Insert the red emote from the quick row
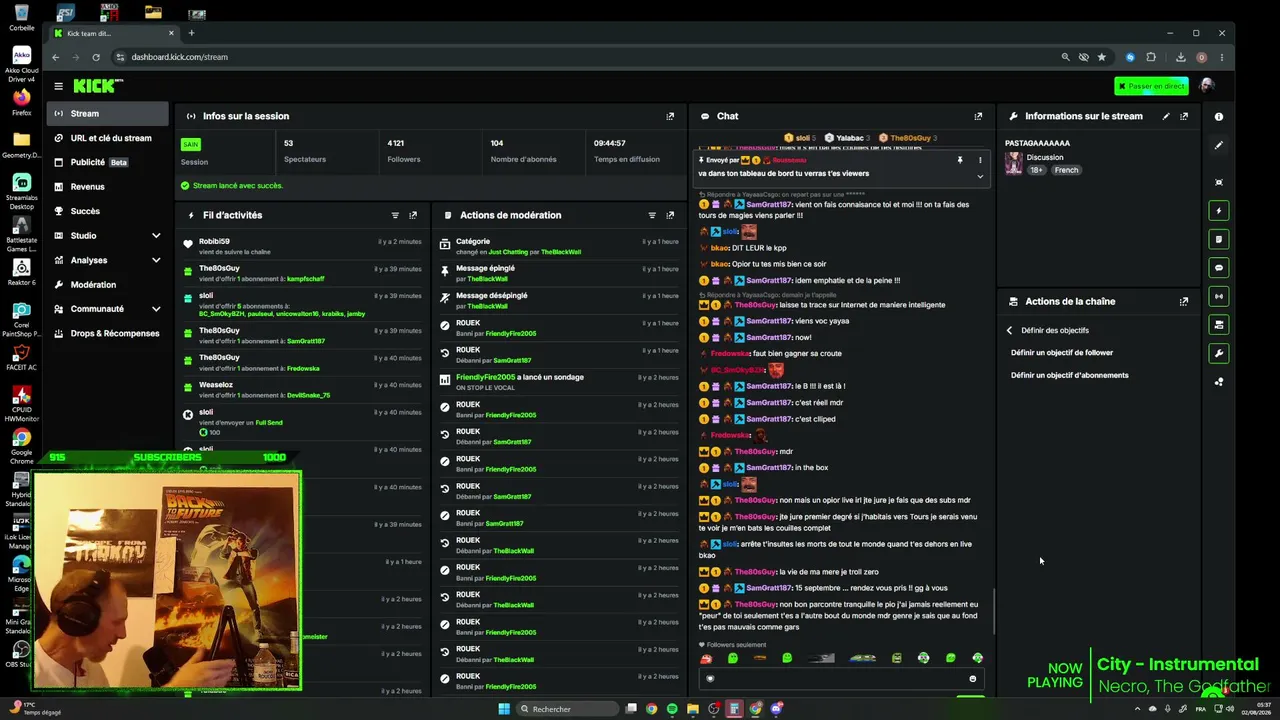This screenshot has width=1280, height=720. point(706,658)
